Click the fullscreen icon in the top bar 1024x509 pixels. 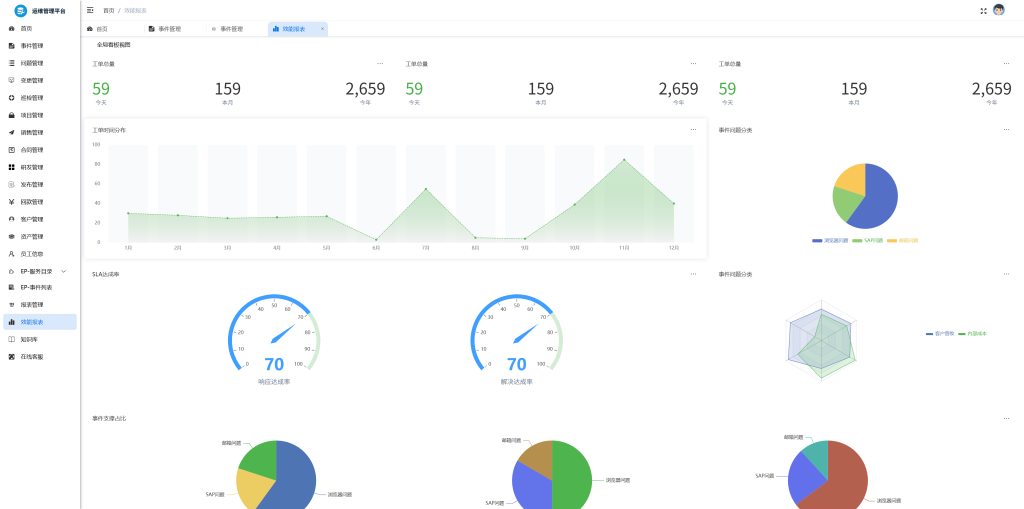(x=983, y=10)
